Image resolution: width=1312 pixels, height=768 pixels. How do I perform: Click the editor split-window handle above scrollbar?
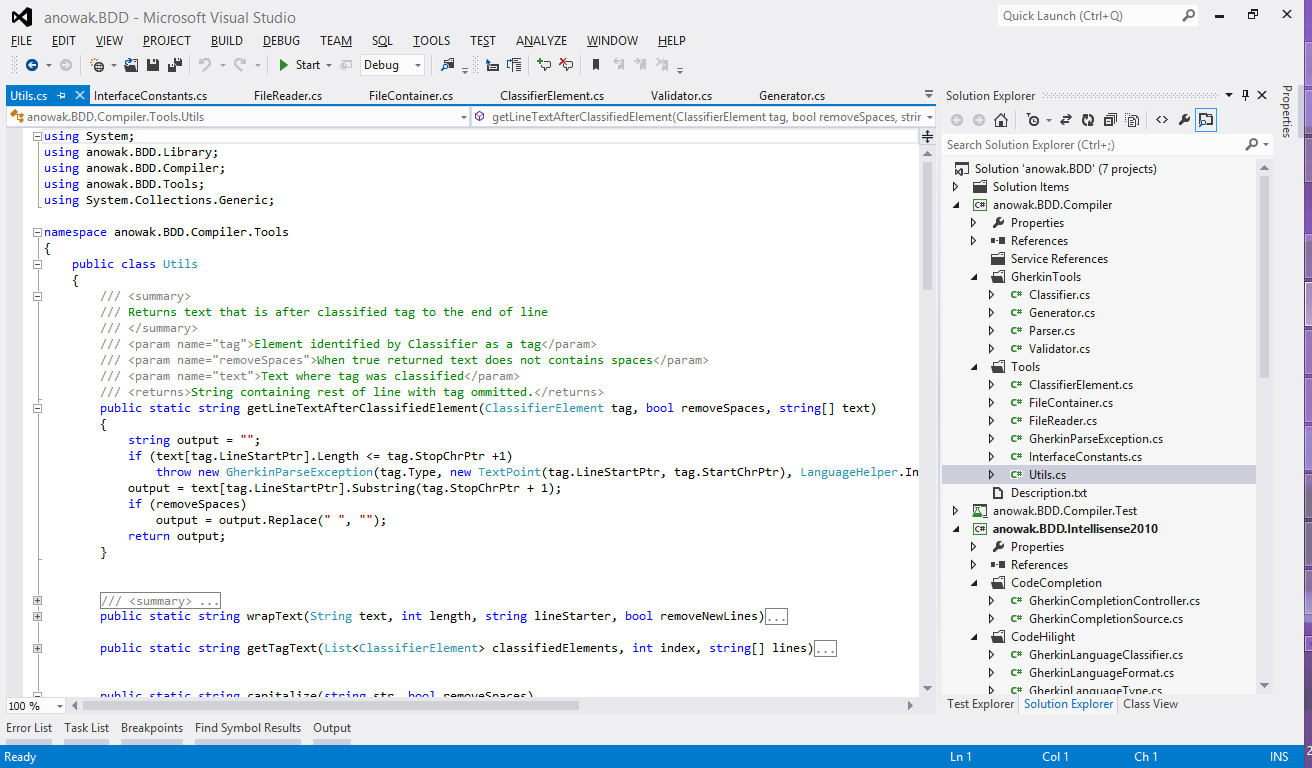928,135
